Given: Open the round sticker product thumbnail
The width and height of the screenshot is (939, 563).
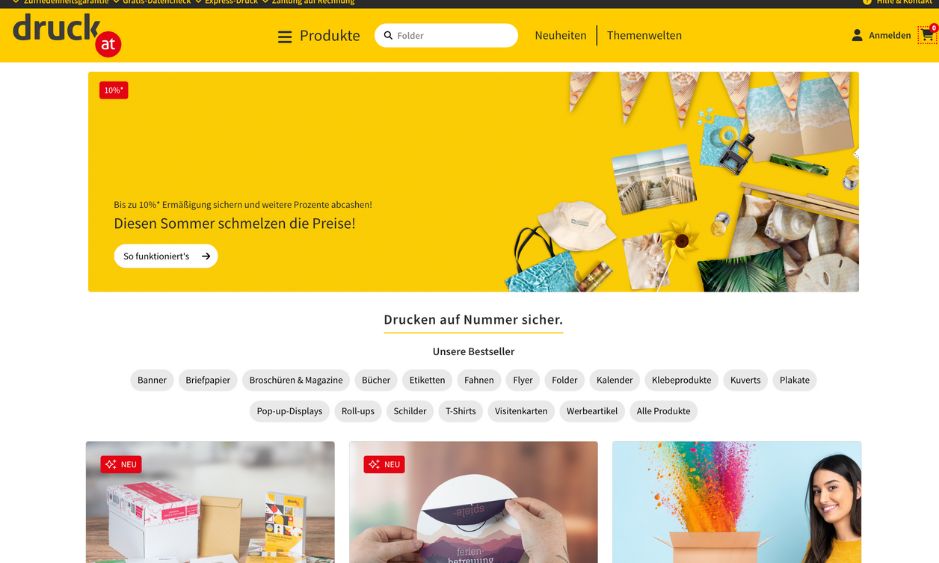Looking at the screenshot, I should 473,502.
